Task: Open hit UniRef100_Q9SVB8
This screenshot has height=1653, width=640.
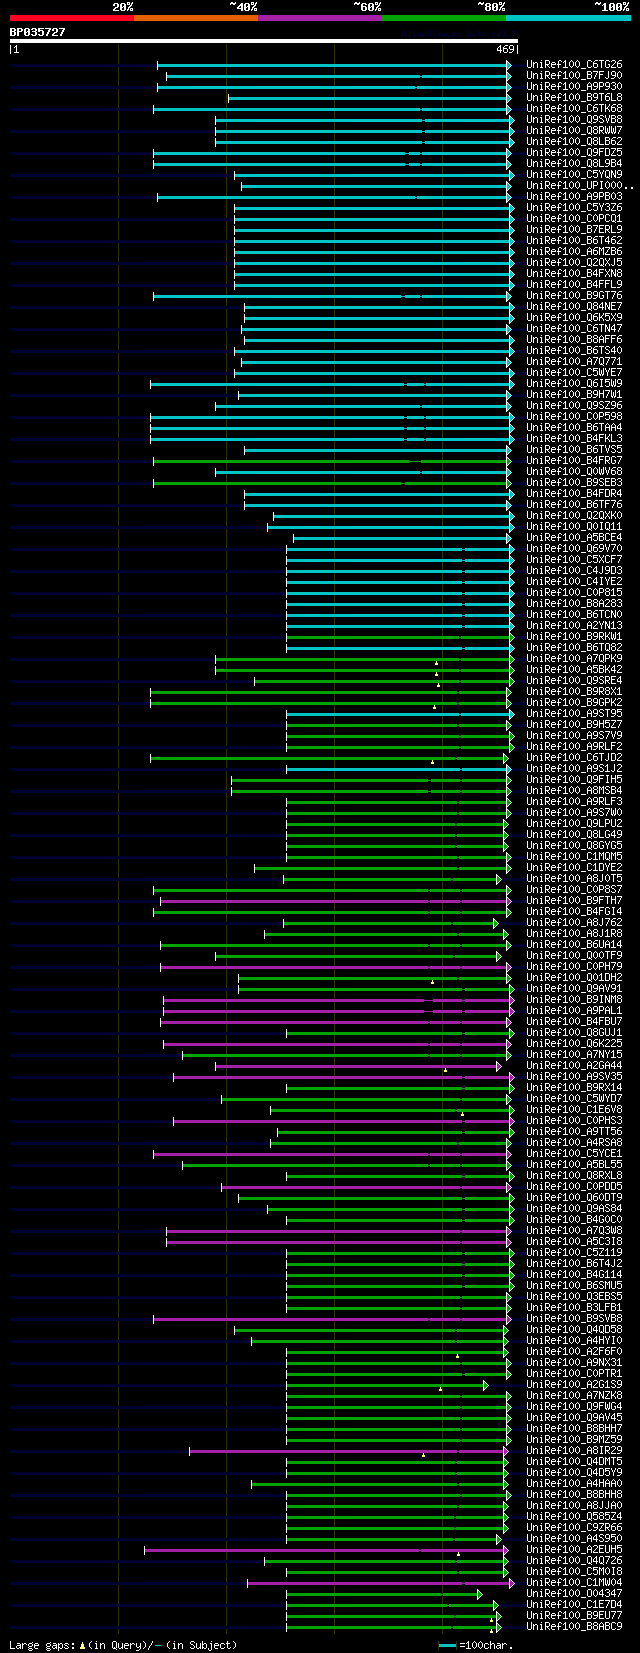Action: [574, 119]
